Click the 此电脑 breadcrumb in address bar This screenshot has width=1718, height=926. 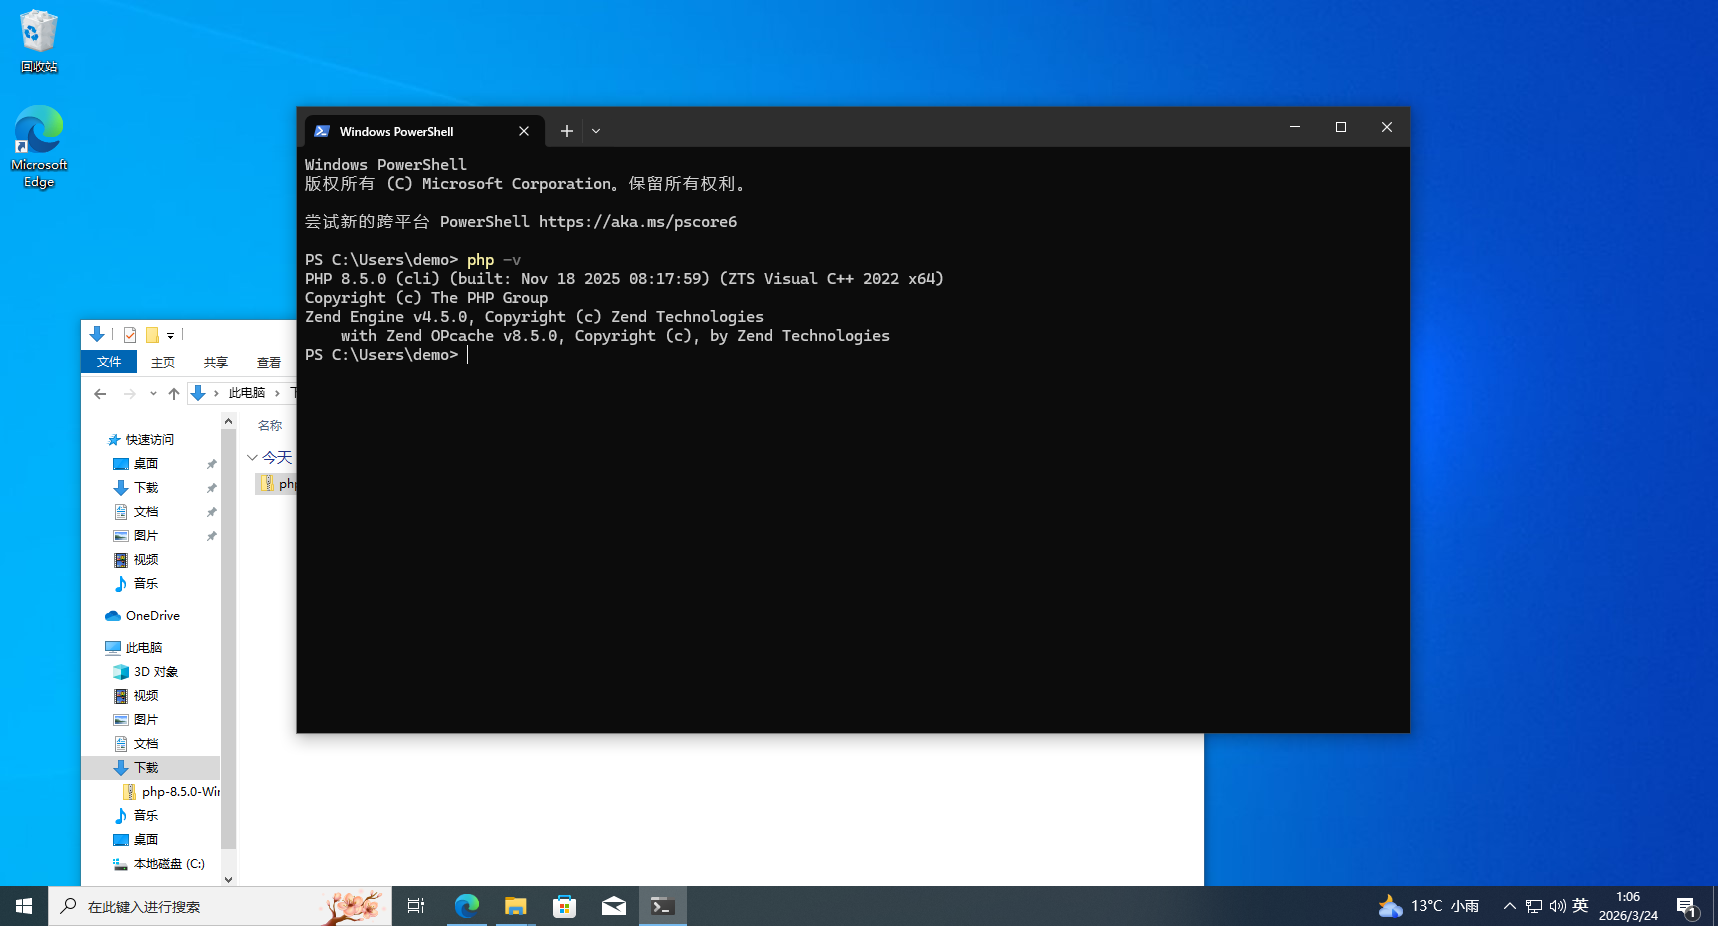tap(246, 393)
